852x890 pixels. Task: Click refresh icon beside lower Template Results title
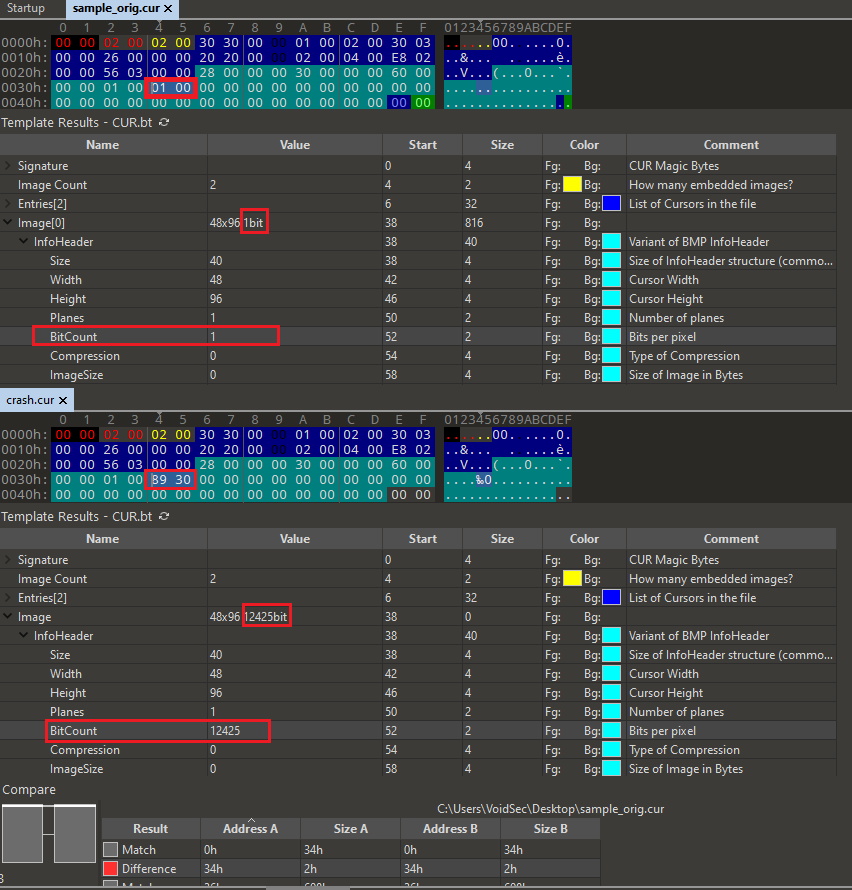click(x=164, y=516)
